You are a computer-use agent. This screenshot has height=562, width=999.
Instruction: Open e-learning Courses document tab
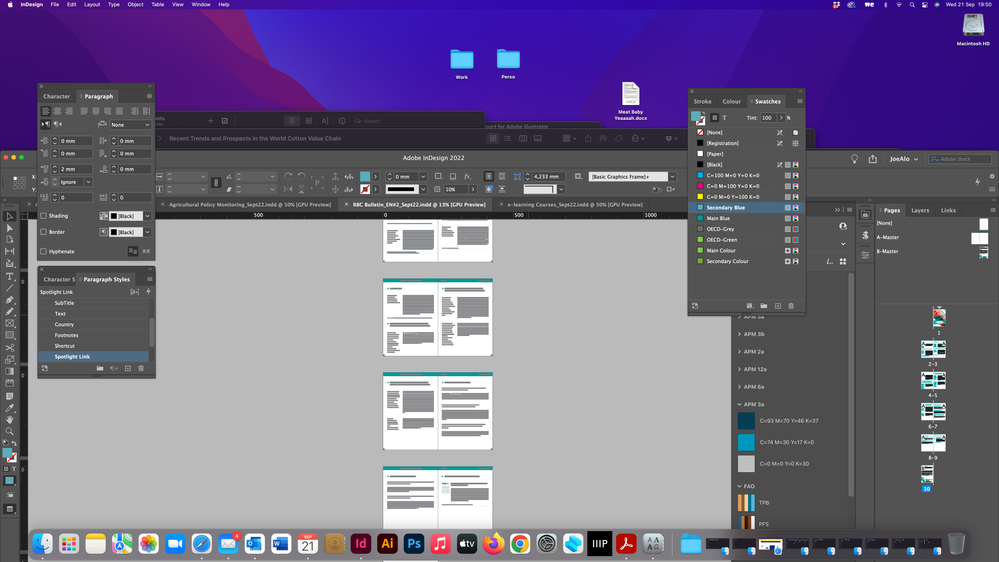(575, 205)
